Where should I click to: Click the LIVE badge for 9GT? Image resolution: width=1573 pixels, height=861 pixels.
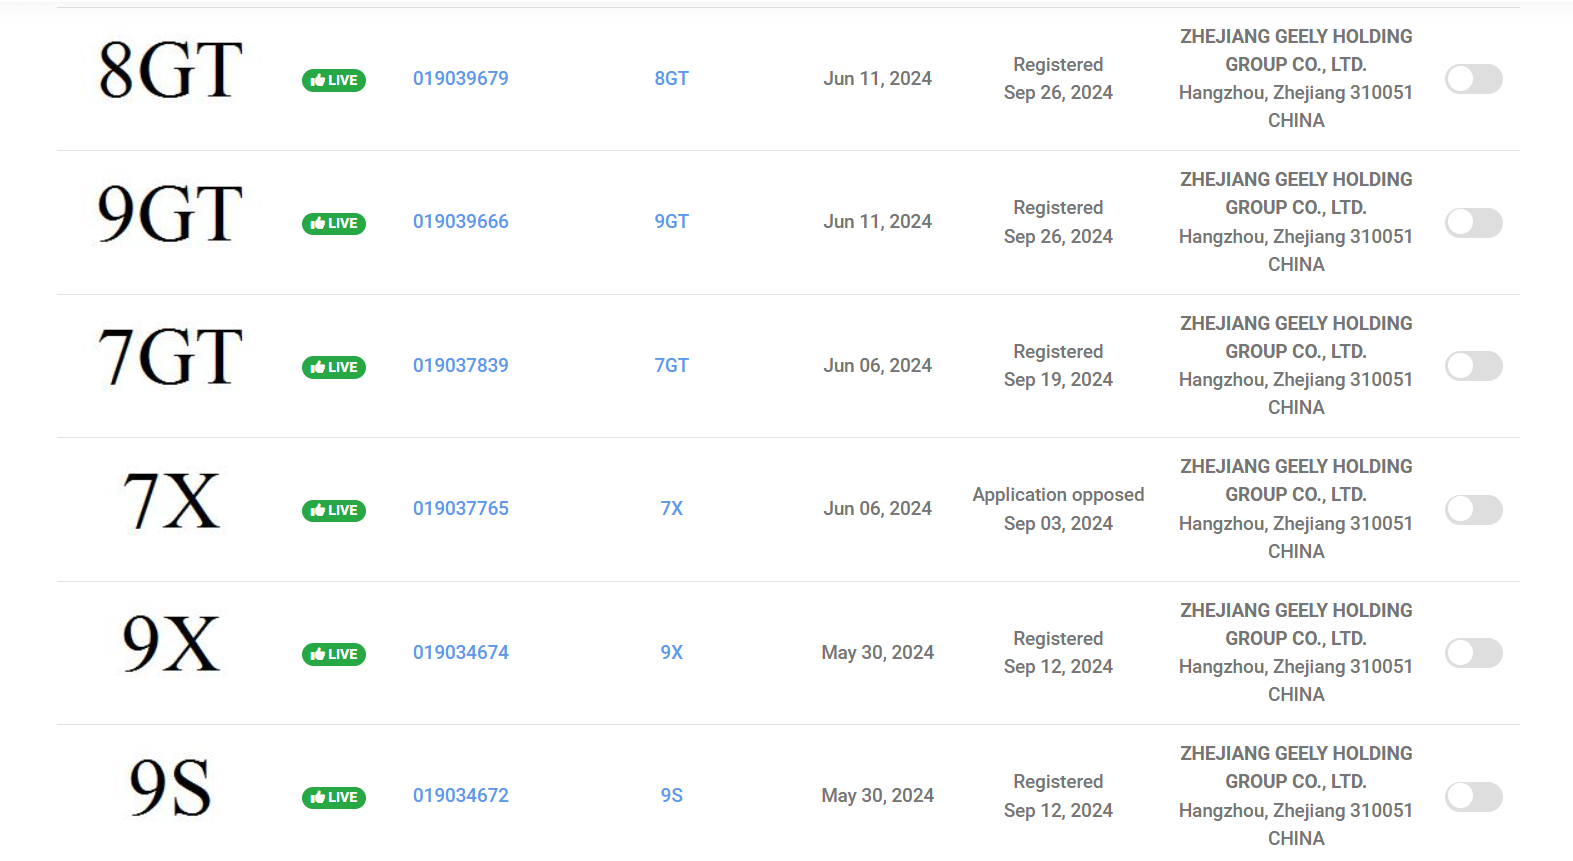coord(334,223)
